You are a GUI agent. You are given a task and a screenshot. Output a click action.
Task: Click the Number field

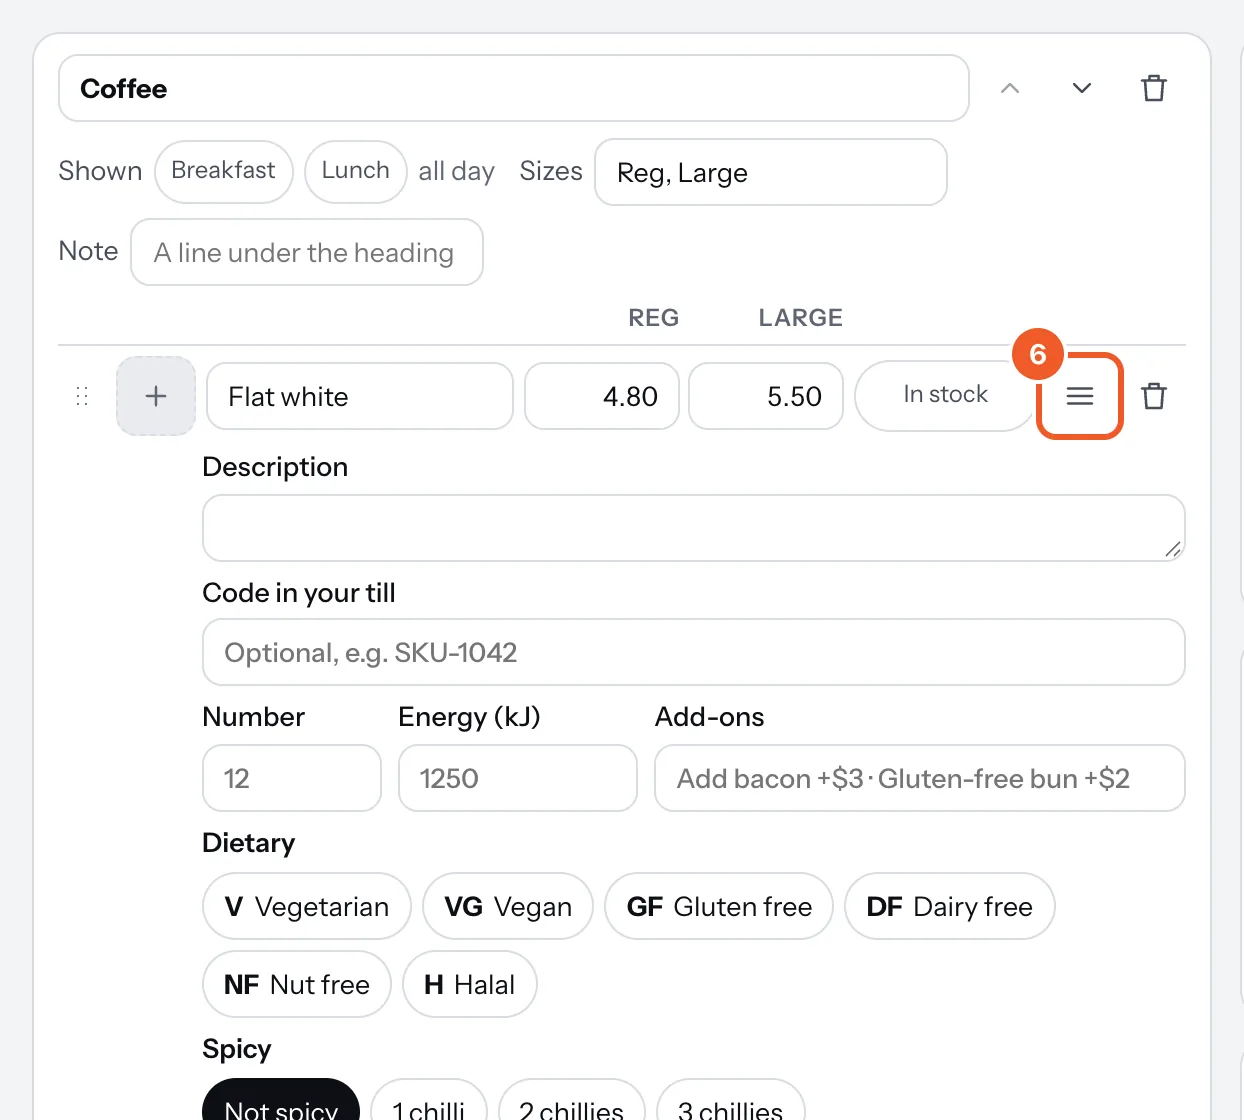(x=292, y=778)
